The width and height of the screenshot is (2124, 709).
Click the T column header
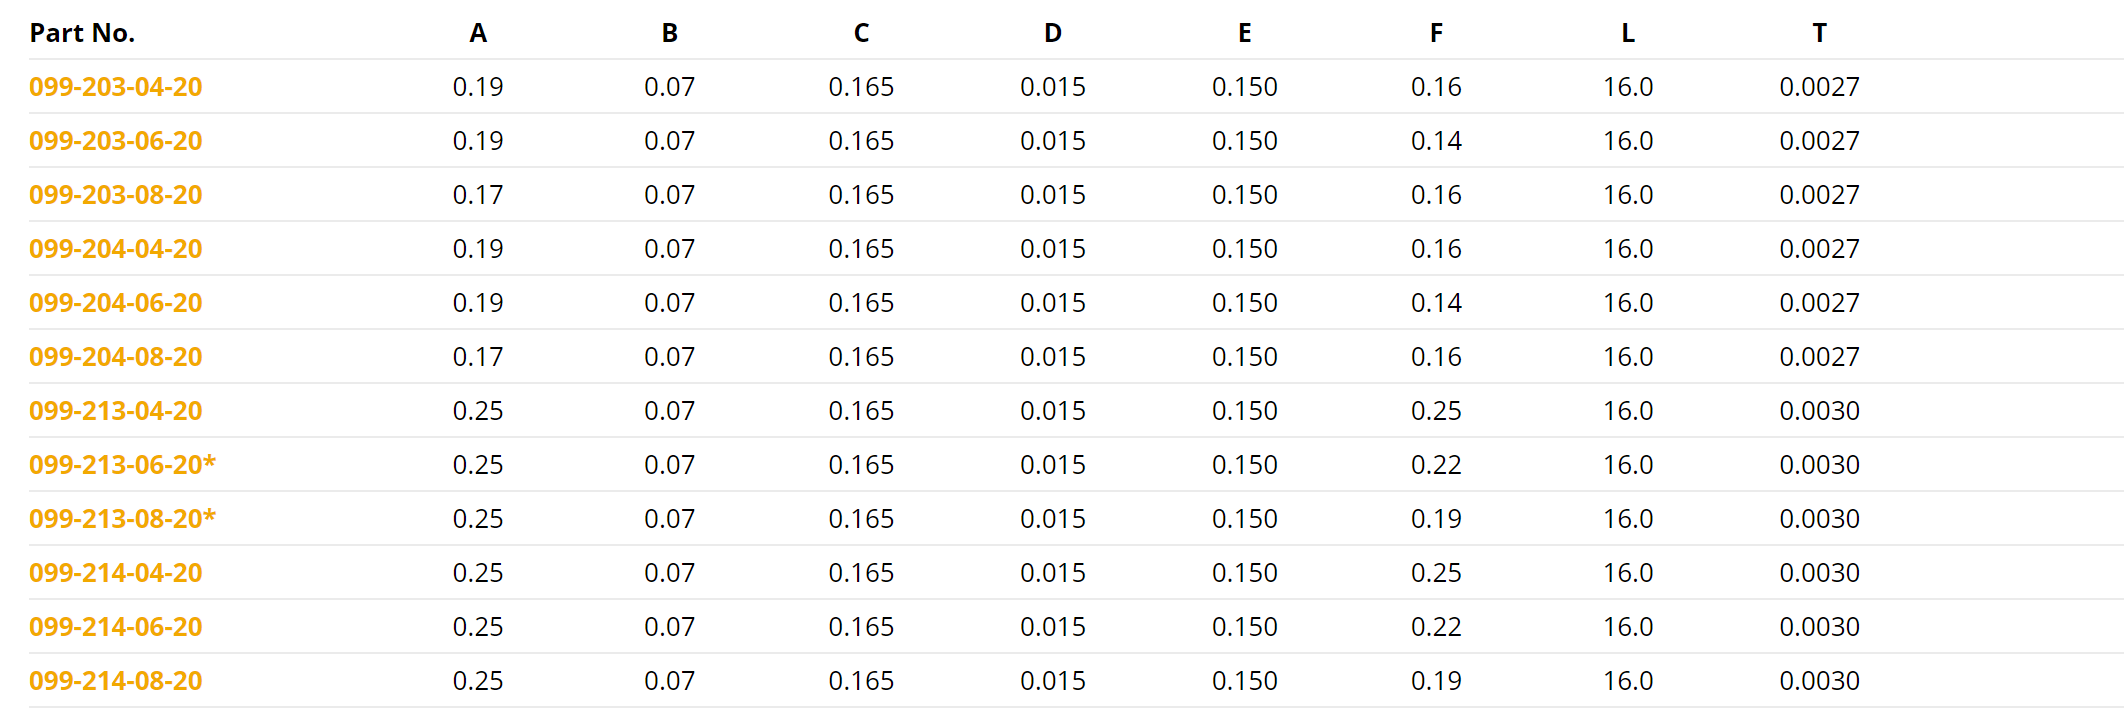[1819, 33]
